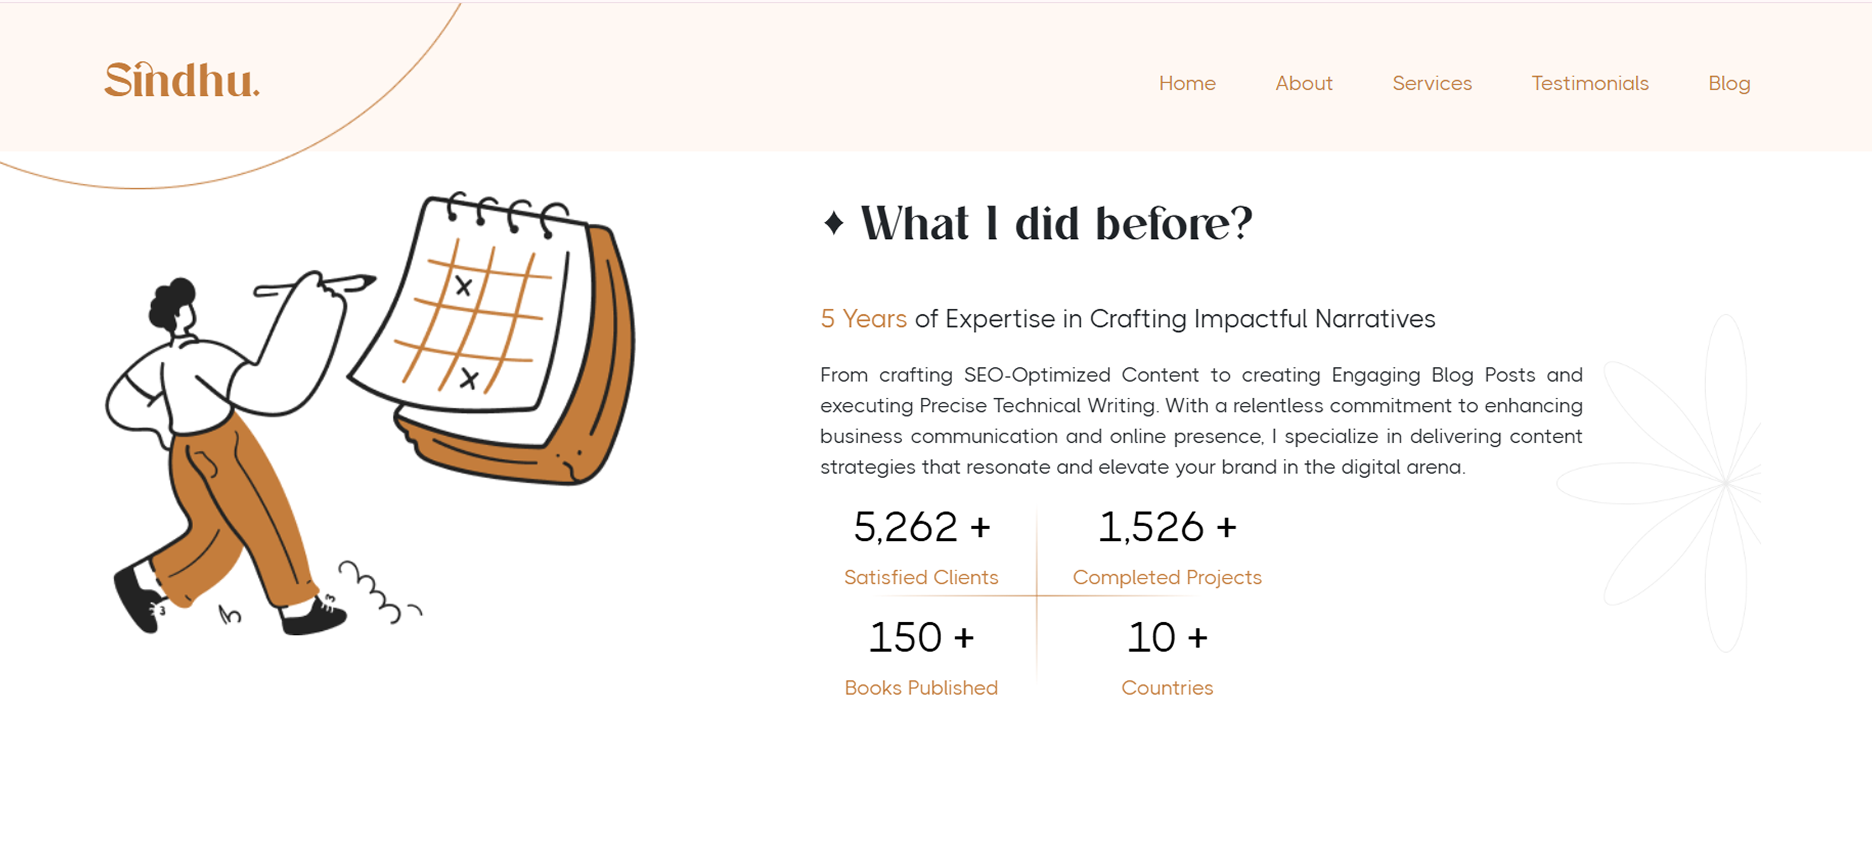The height and width of the screenshot is (844, 1872).
Task: Go to the About page
Action: (x=1303, y=84)
